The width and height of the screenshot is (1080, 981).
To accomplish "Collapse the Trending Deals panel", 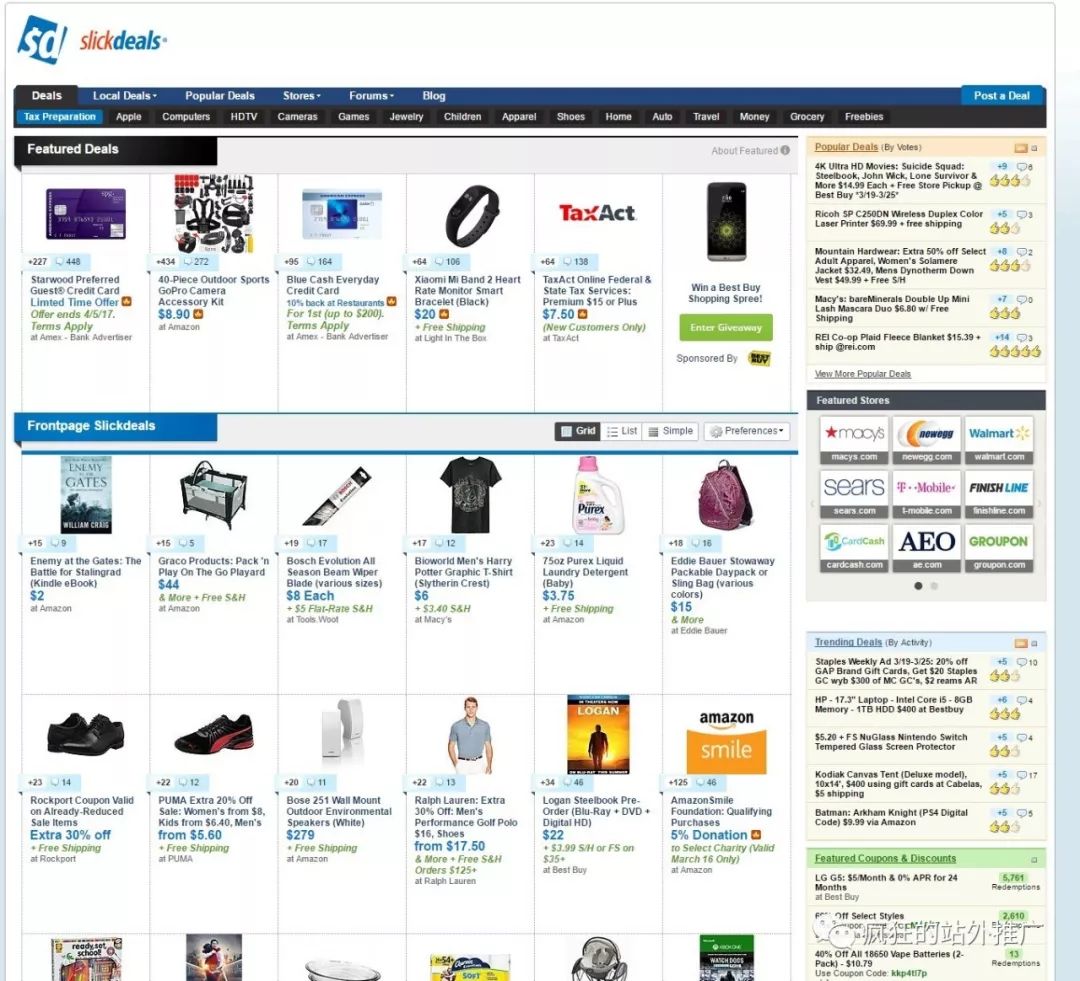I will tap(1034, 643).
